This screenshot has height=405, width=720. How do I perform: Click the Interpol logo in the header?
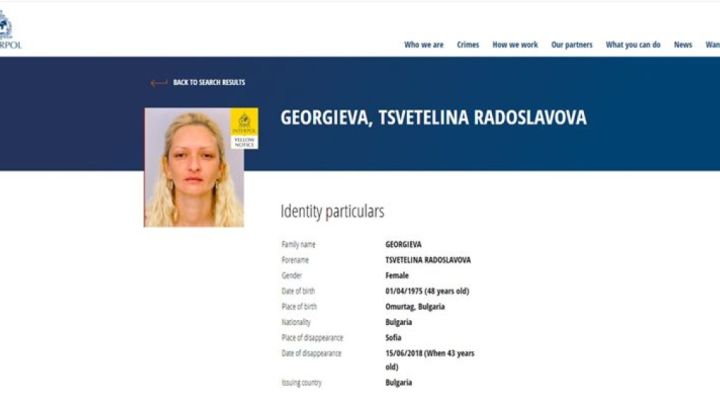click(x=9, y=30)
